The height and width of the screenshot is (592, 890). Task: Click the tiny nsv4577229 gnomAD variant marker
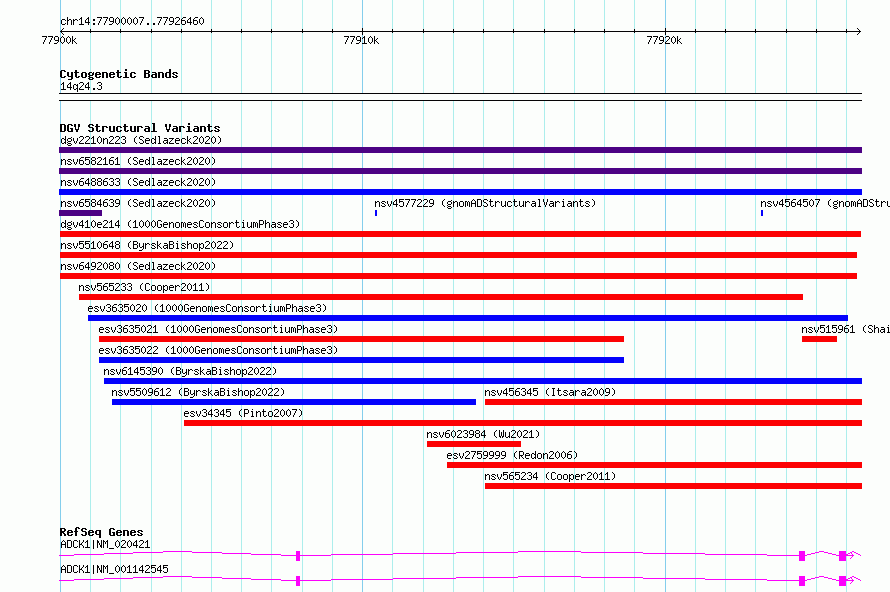pyautogui.click(x=376, y=213)
